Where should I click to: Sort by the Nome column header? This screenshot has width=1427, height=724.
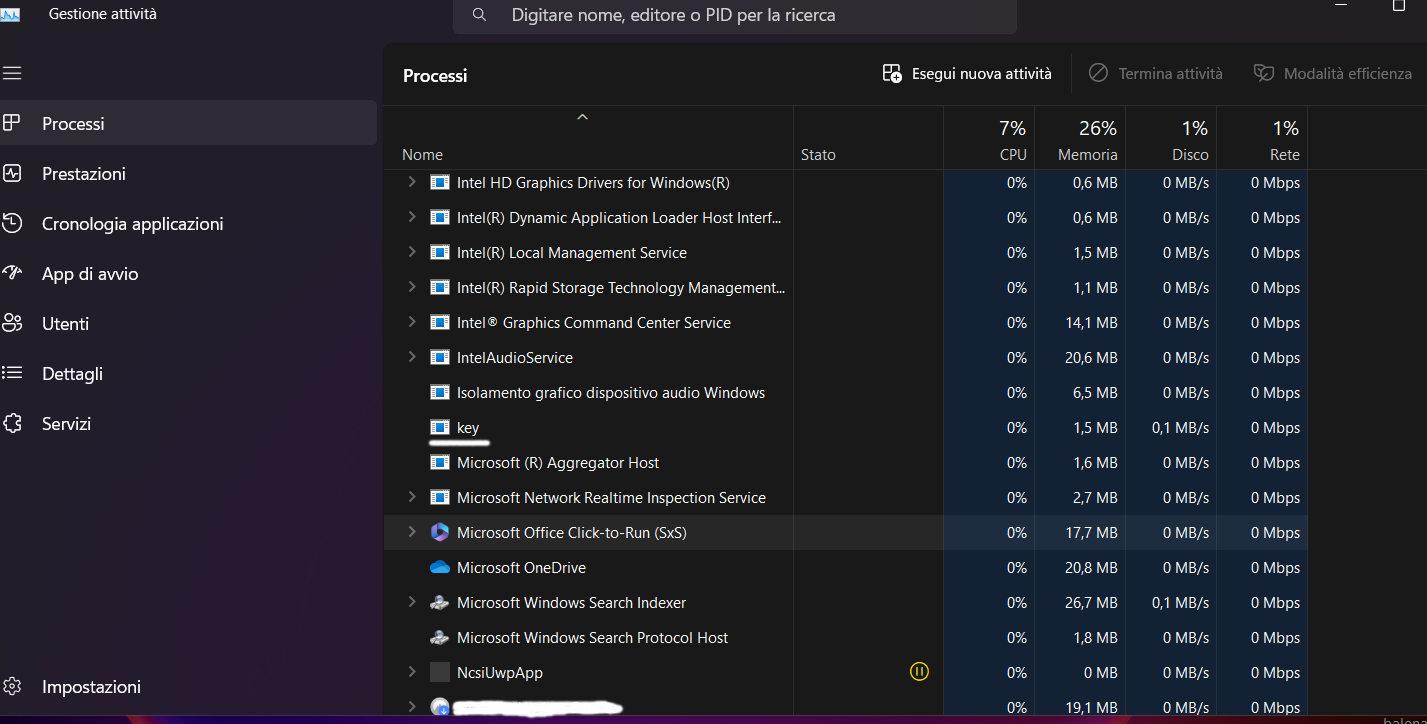(422, 155)
